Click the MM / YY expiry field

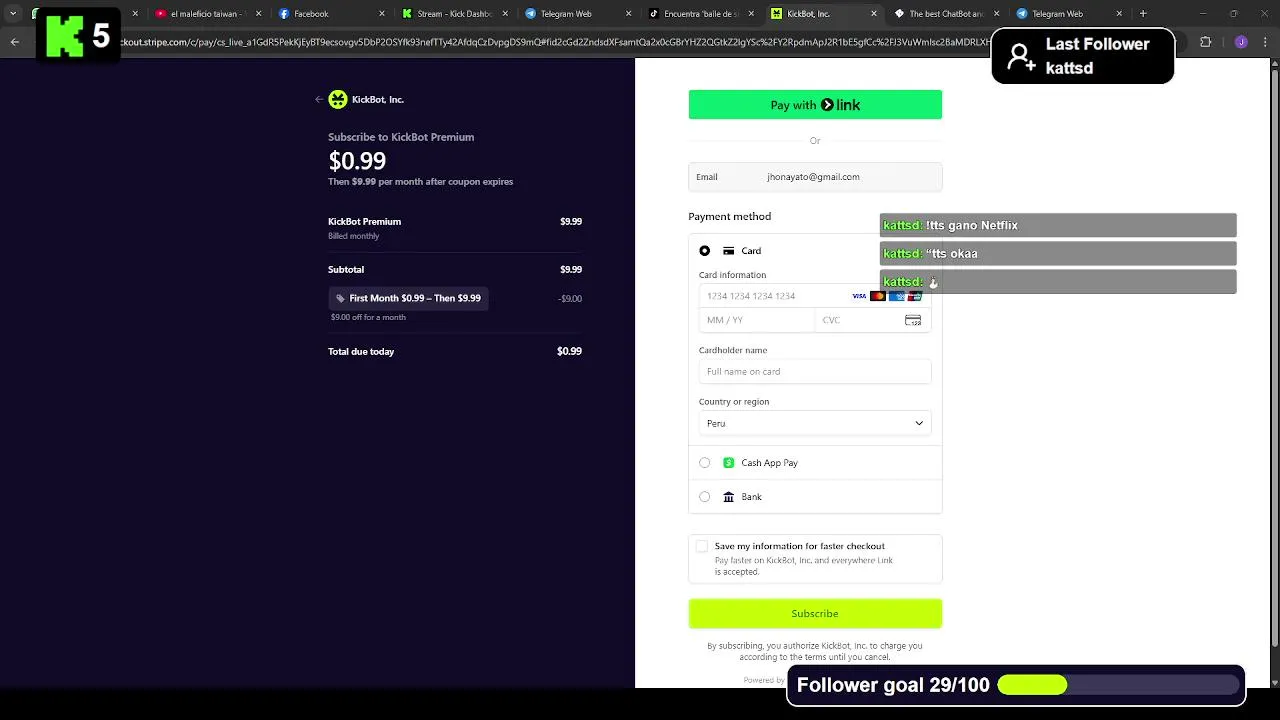coord(757,320)
